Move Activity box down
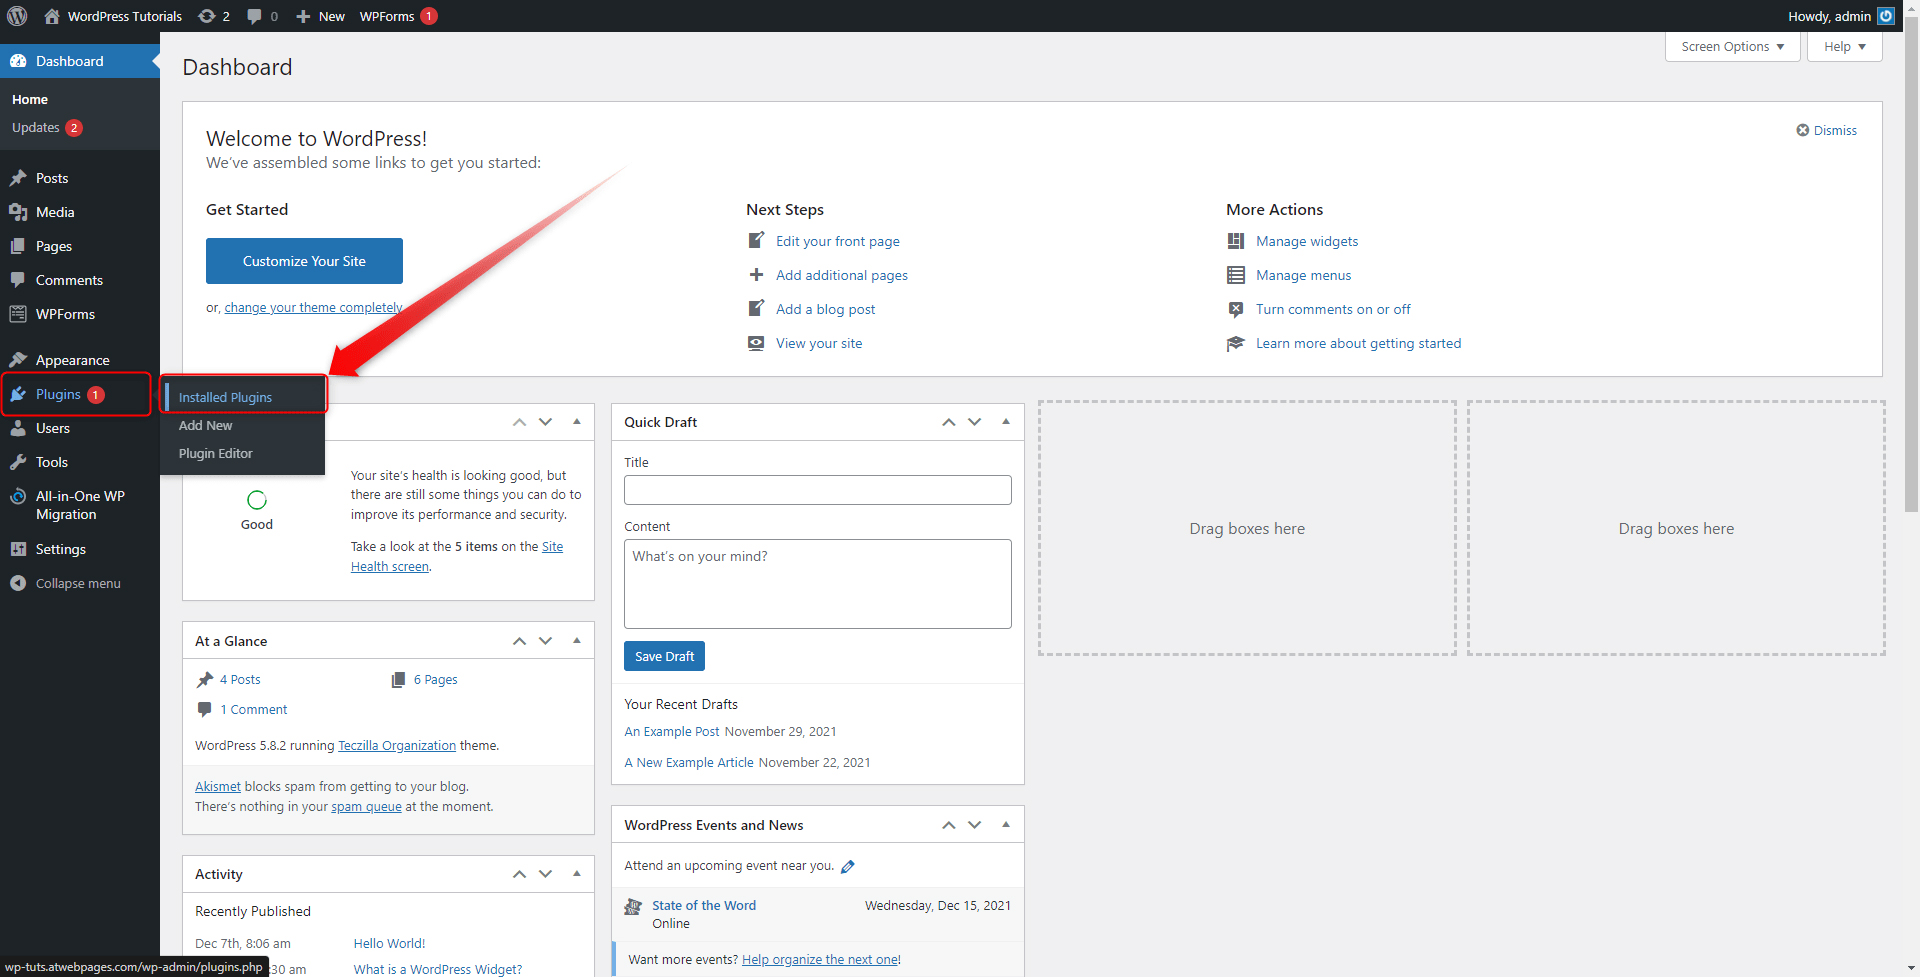 (545, 874)
